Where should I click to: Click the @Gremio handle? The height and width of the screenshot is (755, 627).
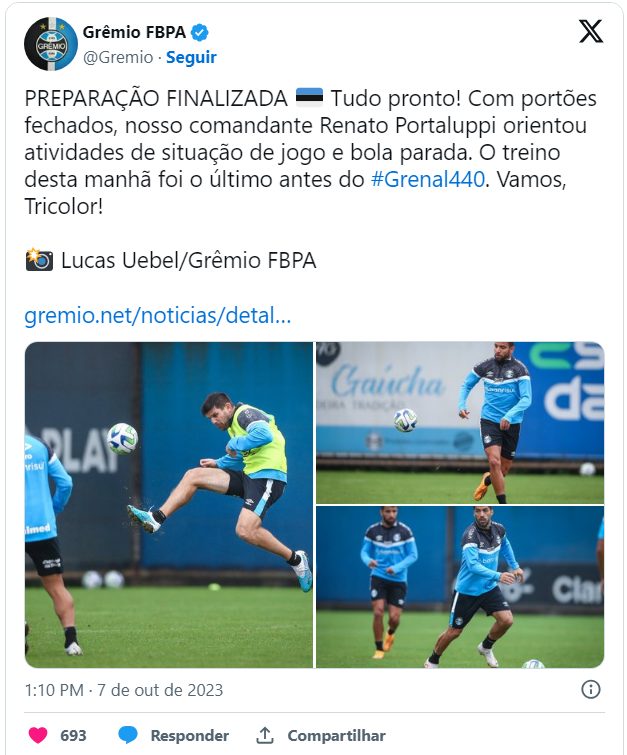coord(118,57)
